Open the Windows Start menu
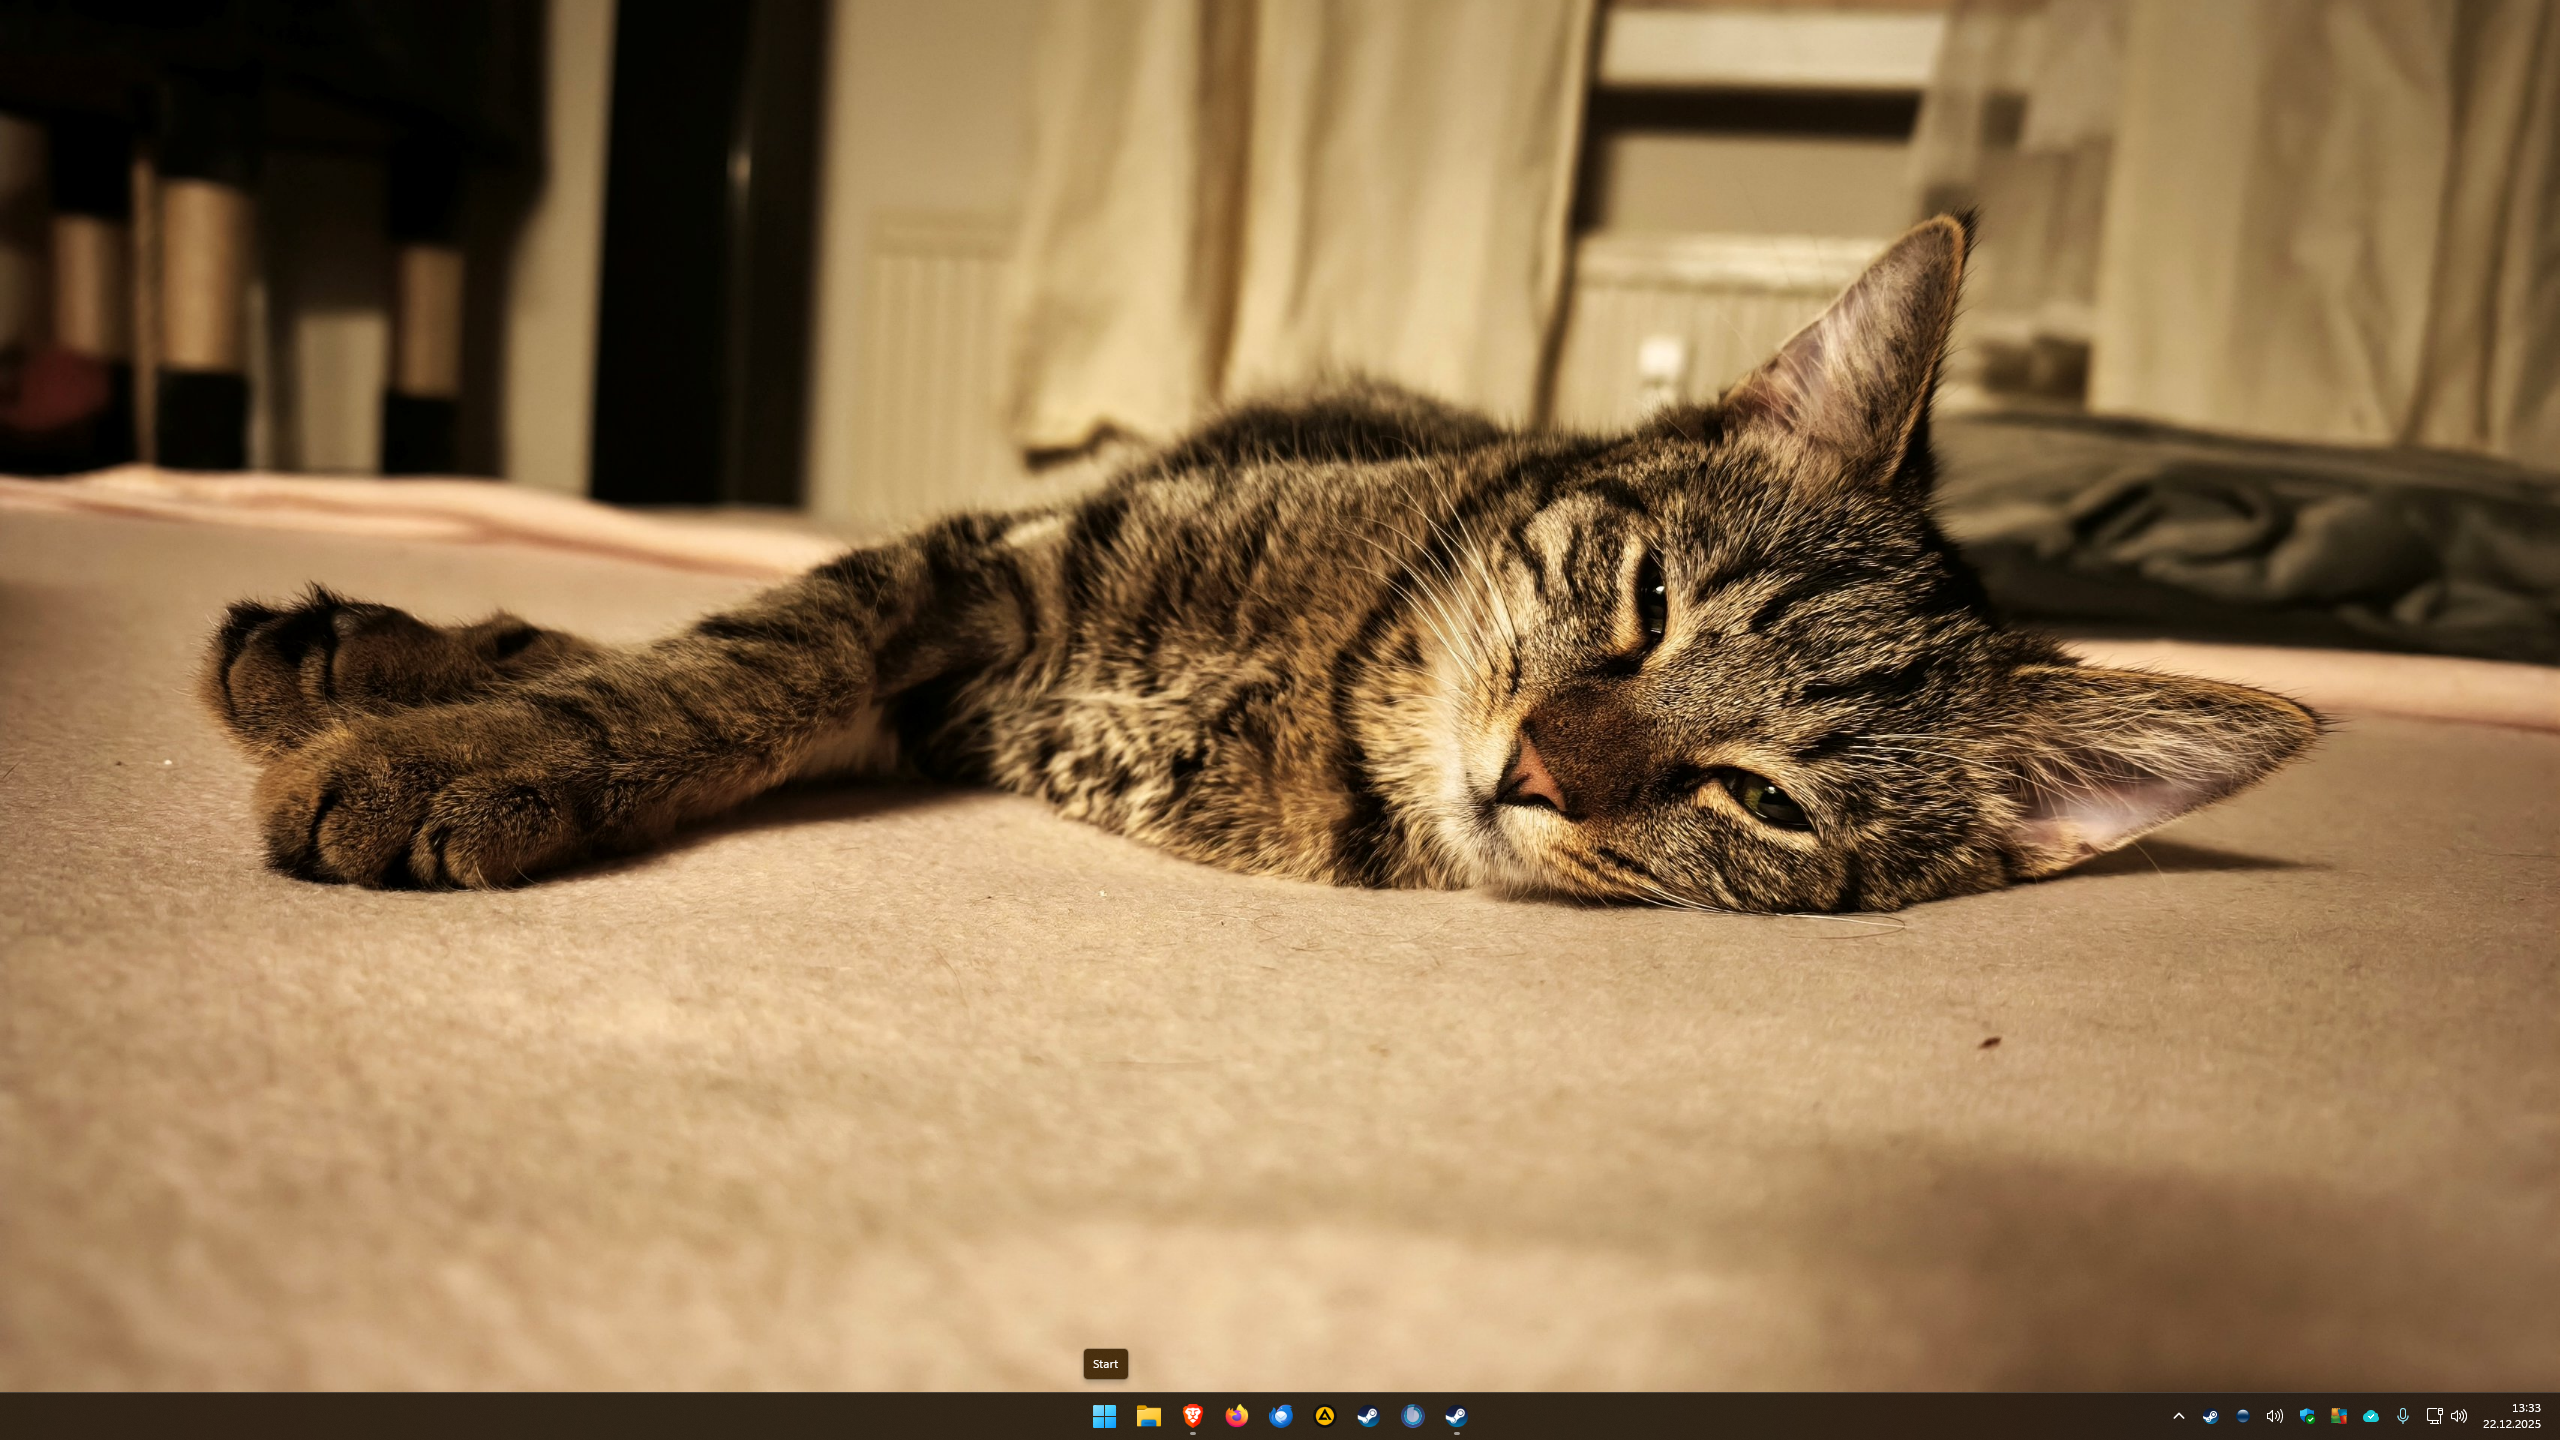This screenshot has width=2560, height=1440. tap(1104, 1416)
